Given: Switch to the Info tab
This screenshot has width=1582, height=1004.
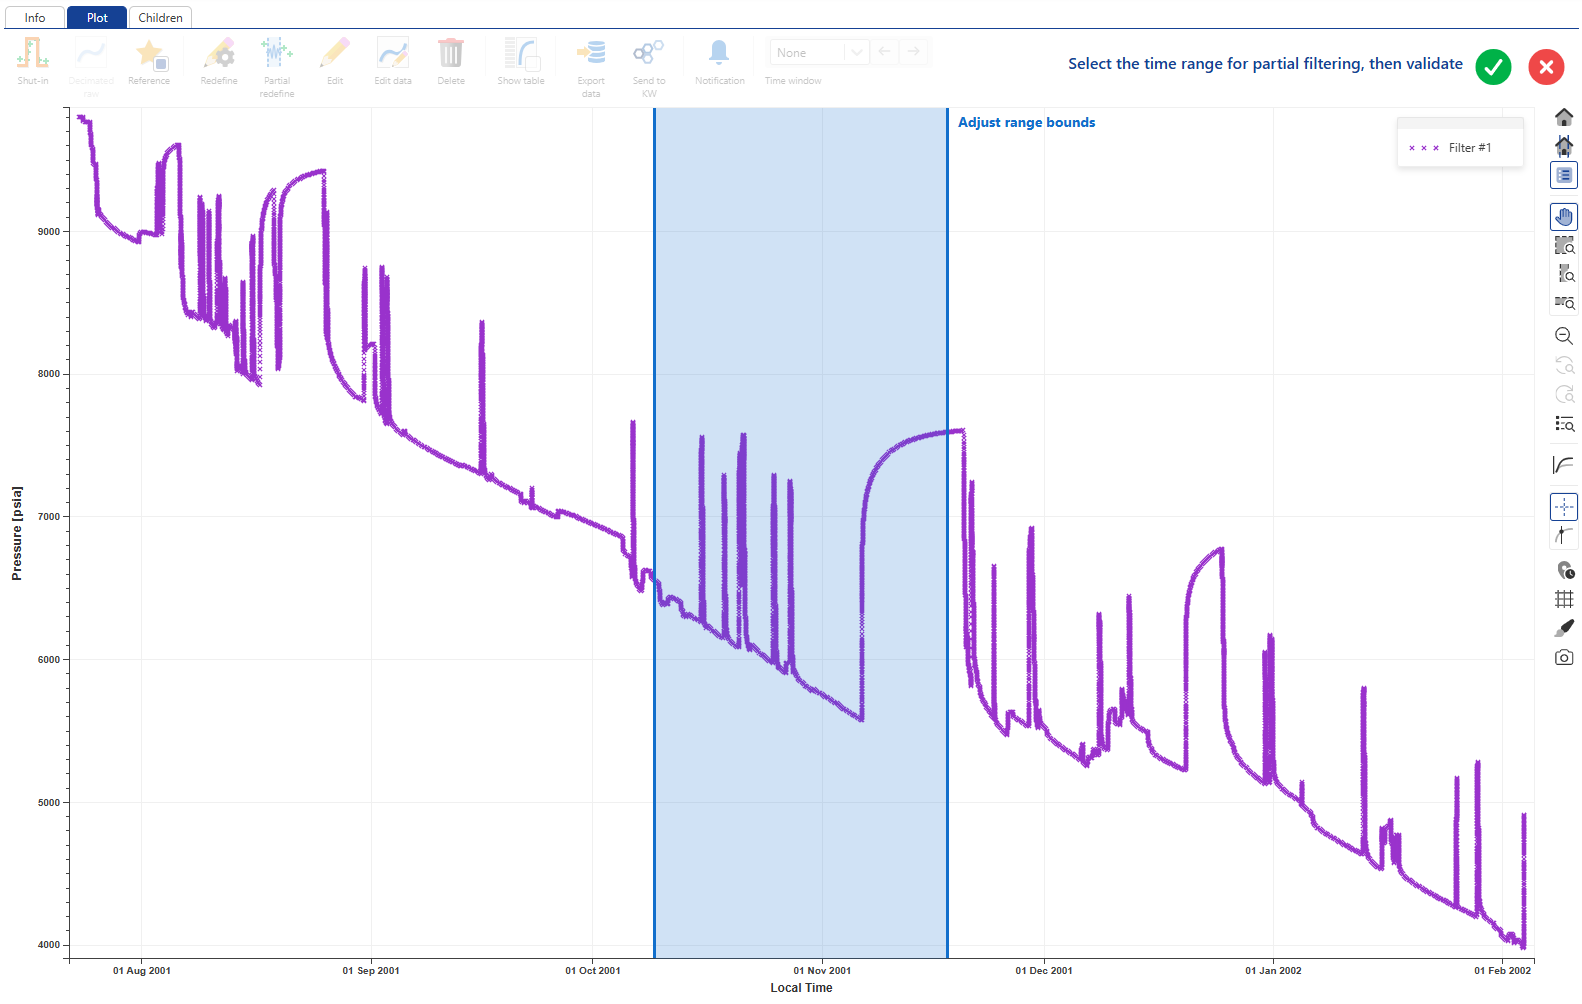Looking at the screenshot, I should coord(35,18).
